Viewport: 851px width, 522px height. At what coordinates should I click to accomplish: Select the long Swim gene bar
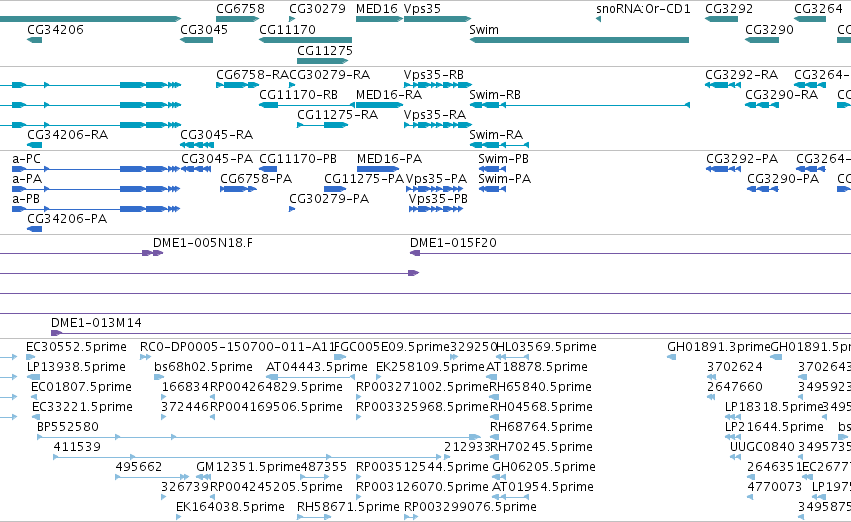579,40
